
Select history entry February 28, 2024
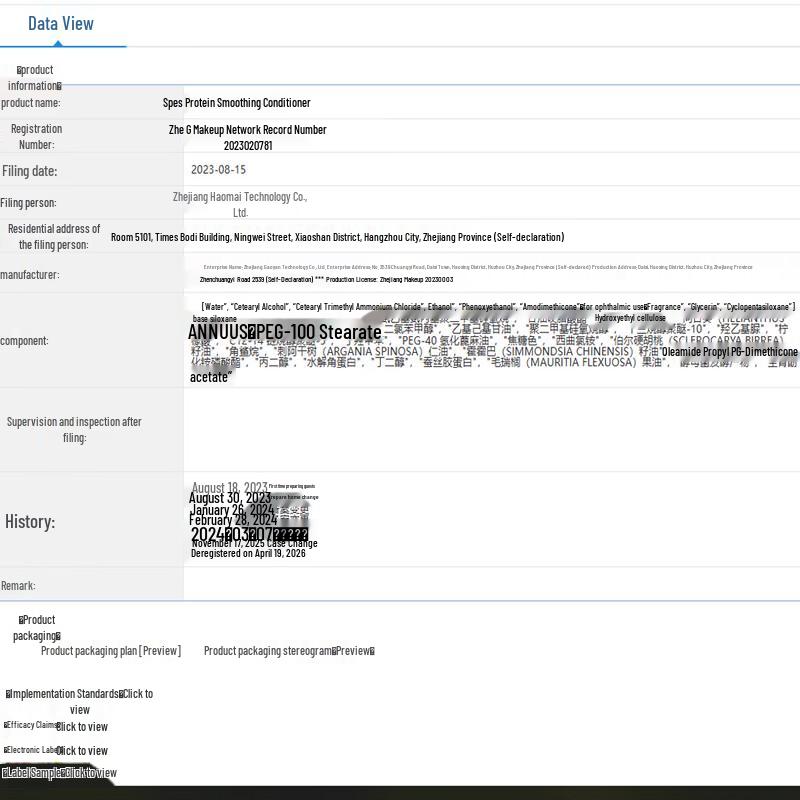tap(233, 520)
